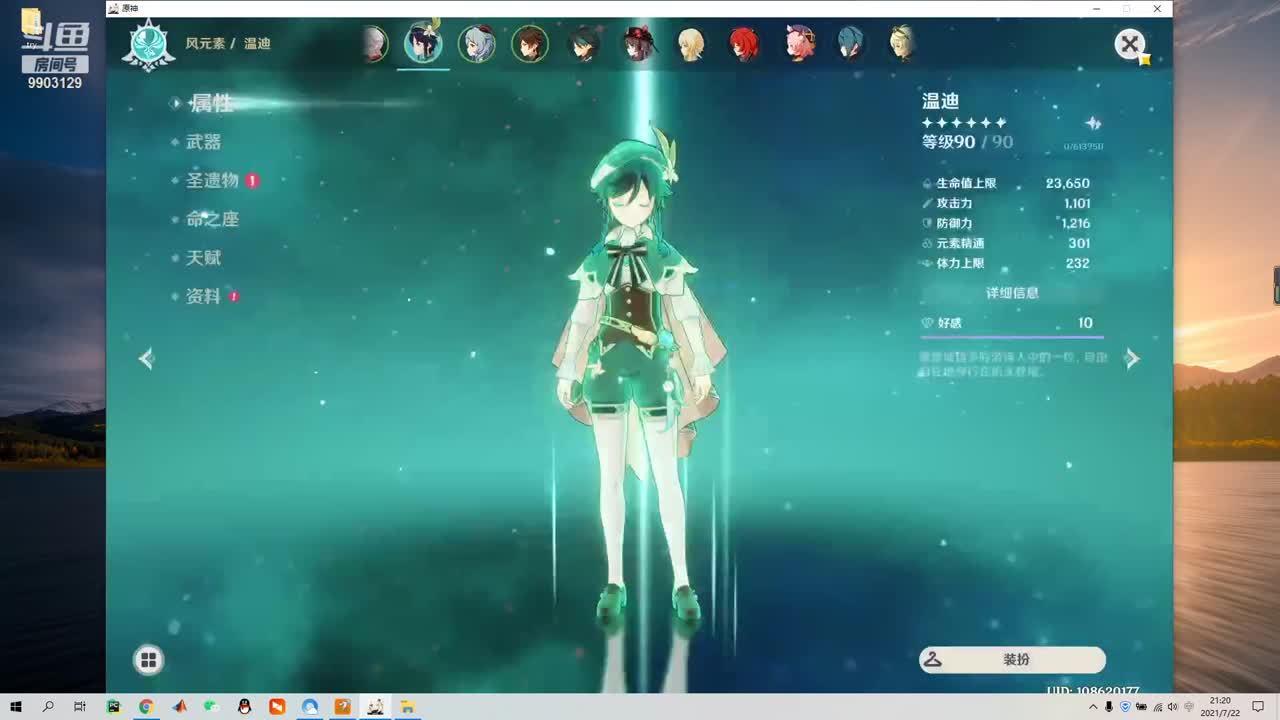
Task: Go to the next character with right arrow
Action: pos(1132,358)
